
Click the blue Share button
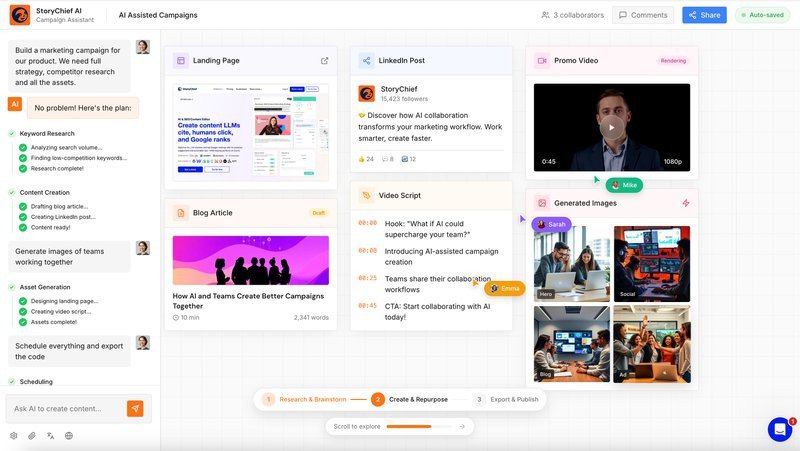pos(705,15)
